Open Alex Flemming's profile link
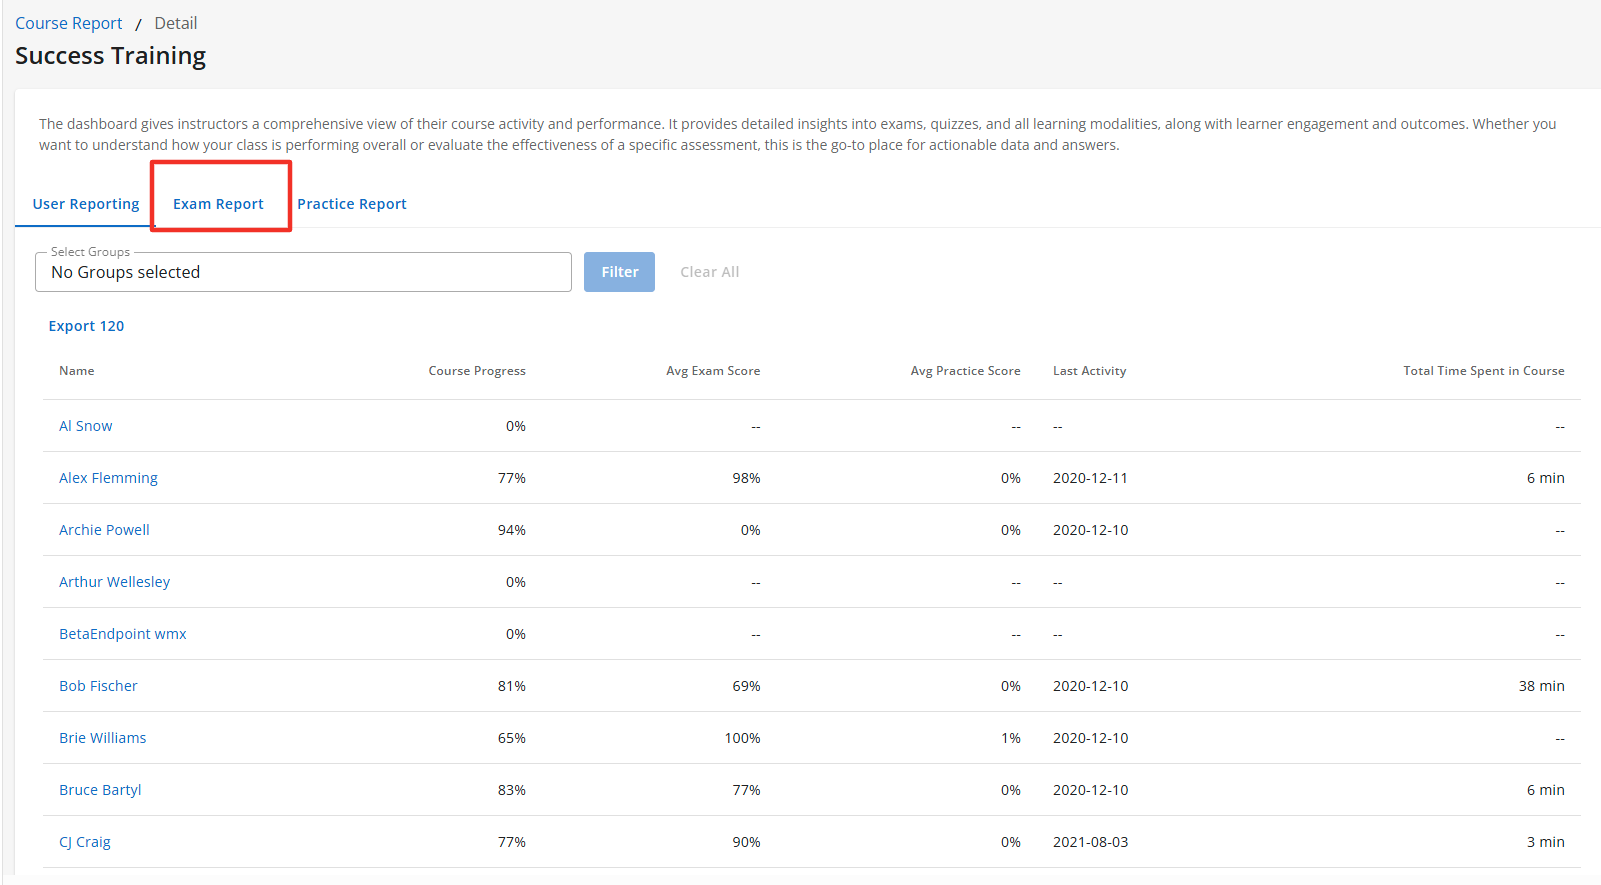The image size is (1601, 885). coord(108,478)
